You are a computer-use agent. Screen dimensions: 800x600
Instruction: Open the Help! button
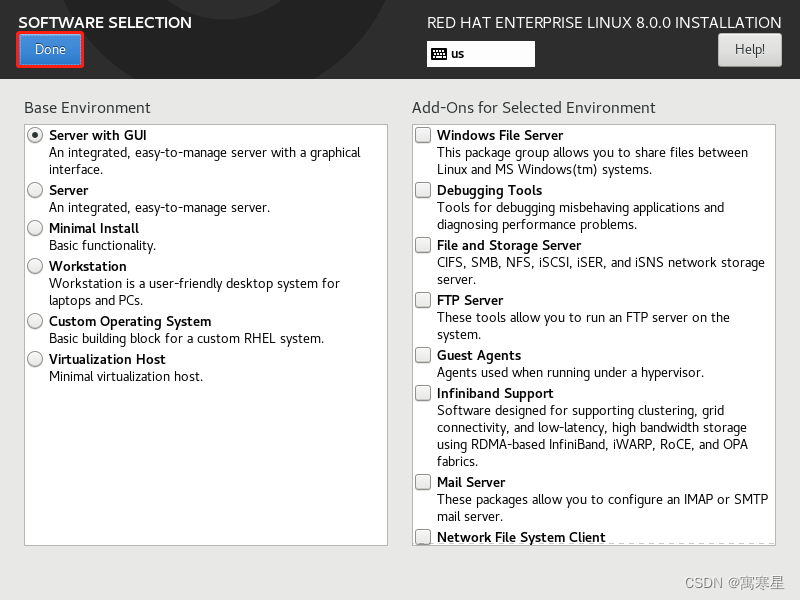point(749,49)
